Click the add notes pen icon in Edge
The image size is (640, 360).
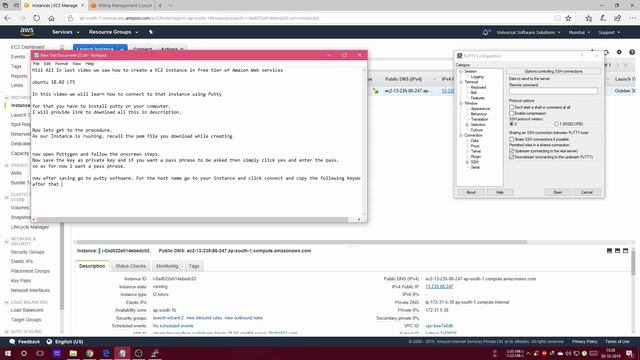pos(603,18)
